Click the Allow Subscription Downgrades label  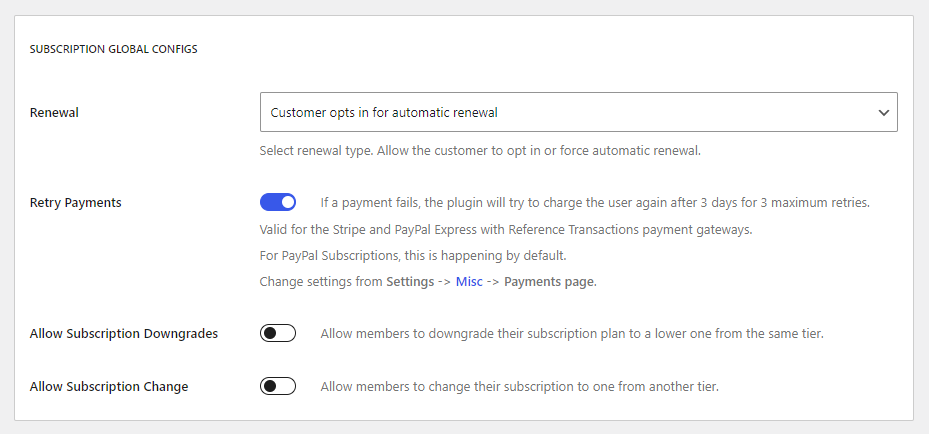point(124,334)
